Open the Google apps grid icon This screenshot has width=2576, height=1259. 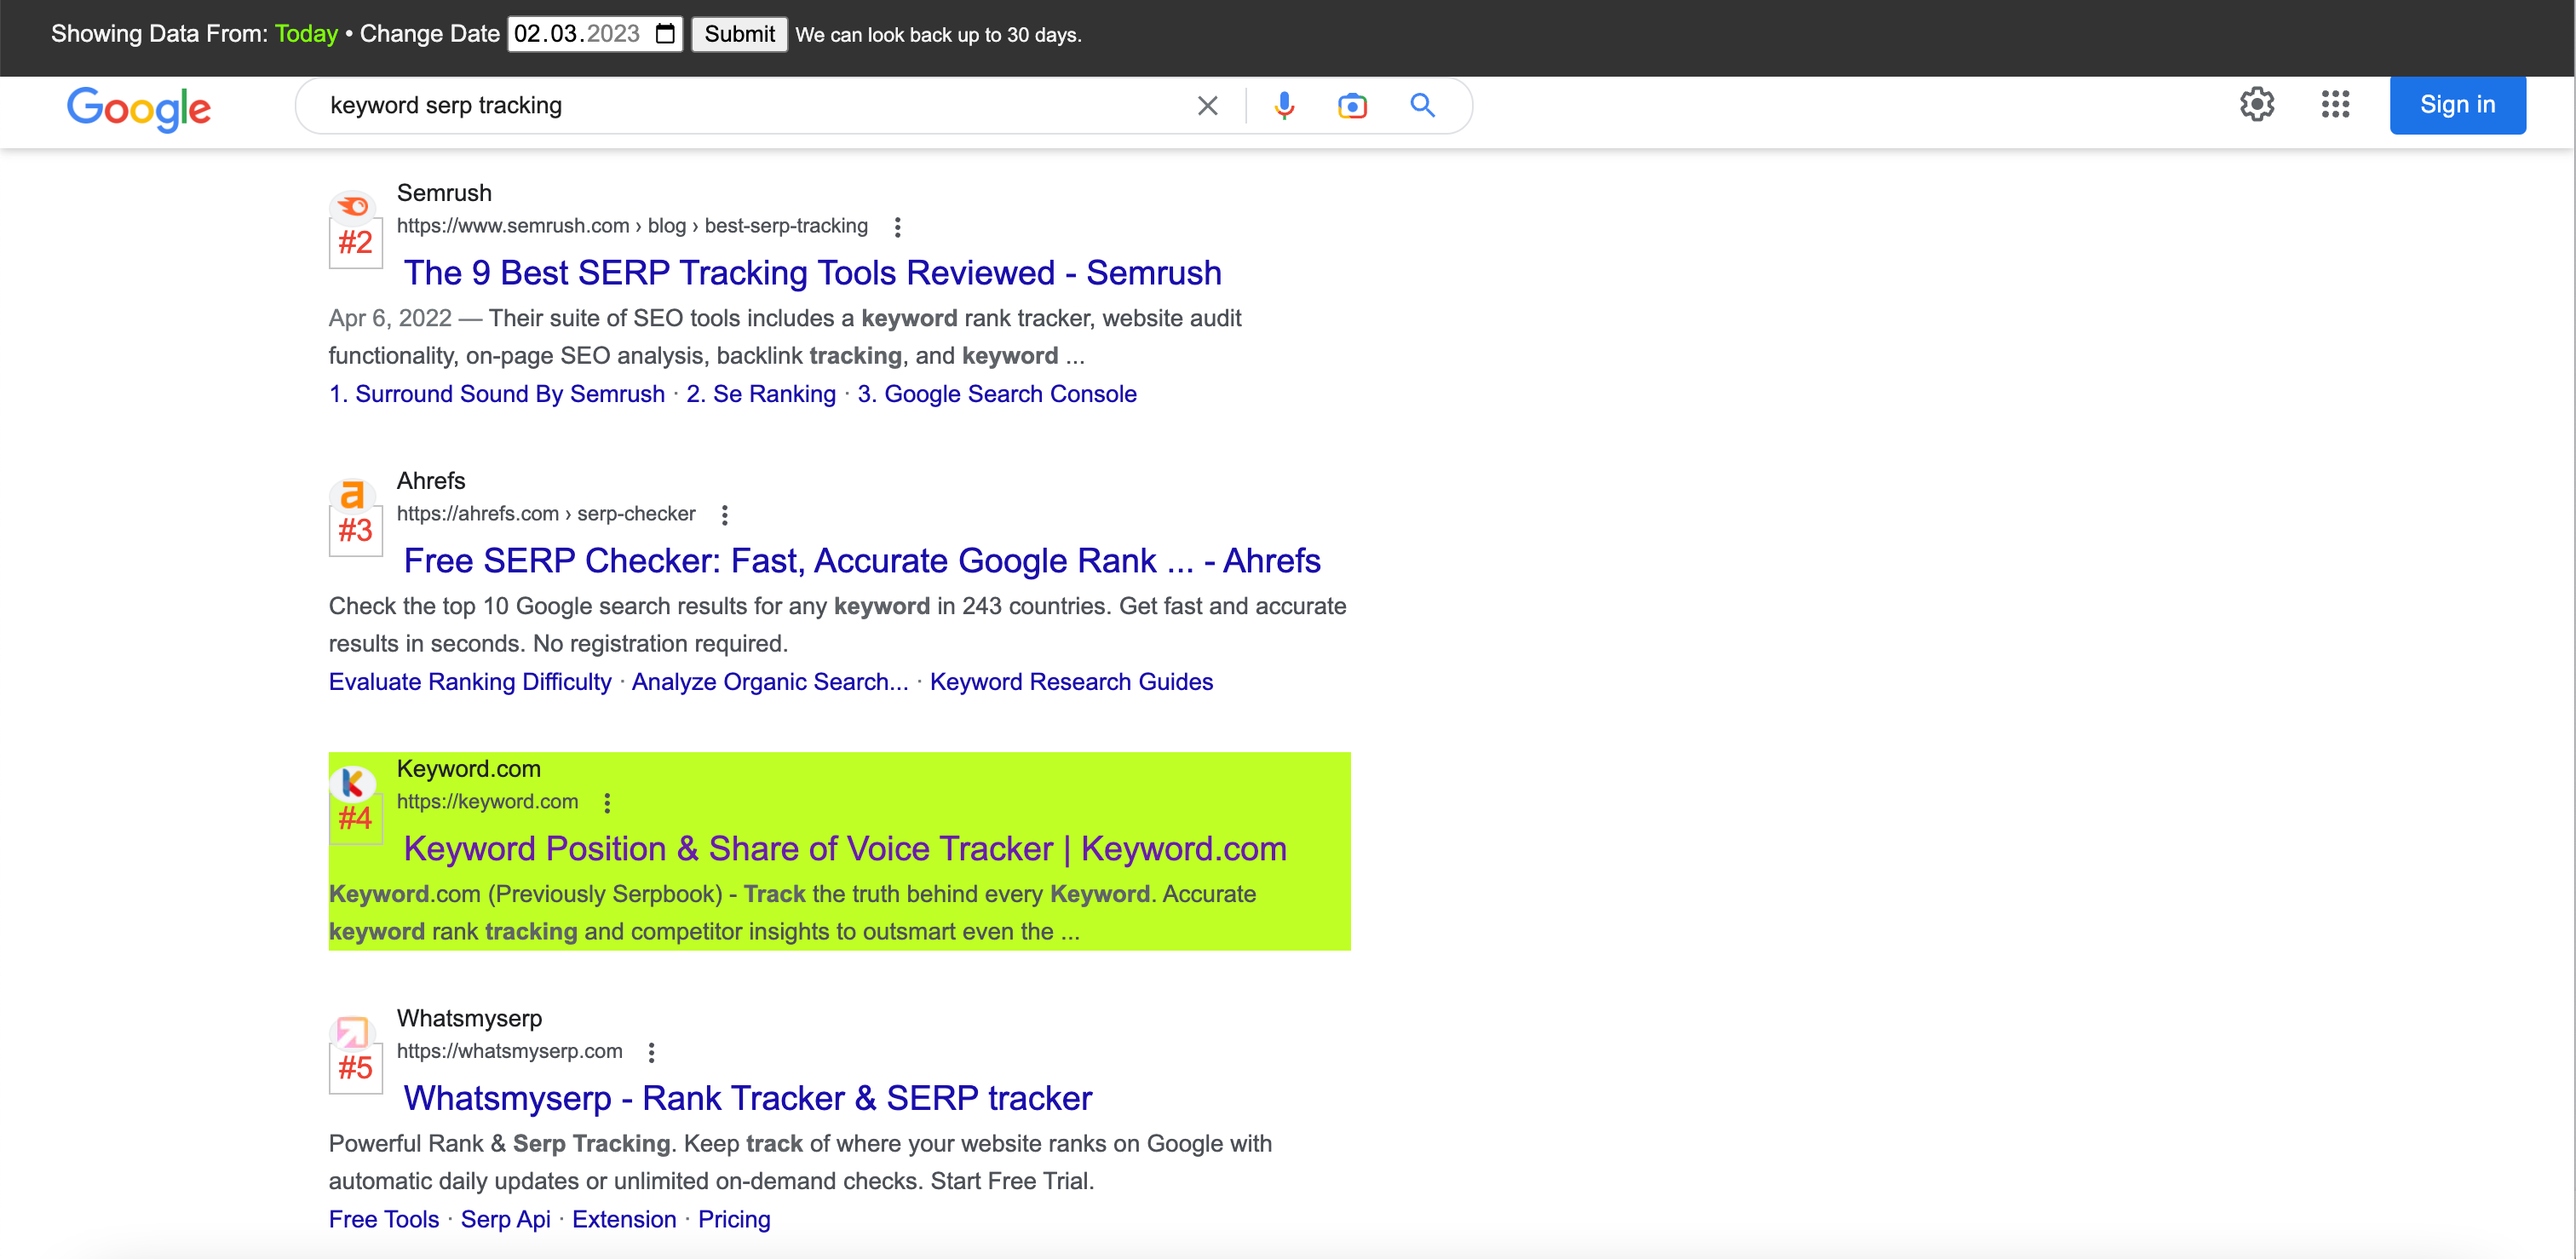point(2335,104)
